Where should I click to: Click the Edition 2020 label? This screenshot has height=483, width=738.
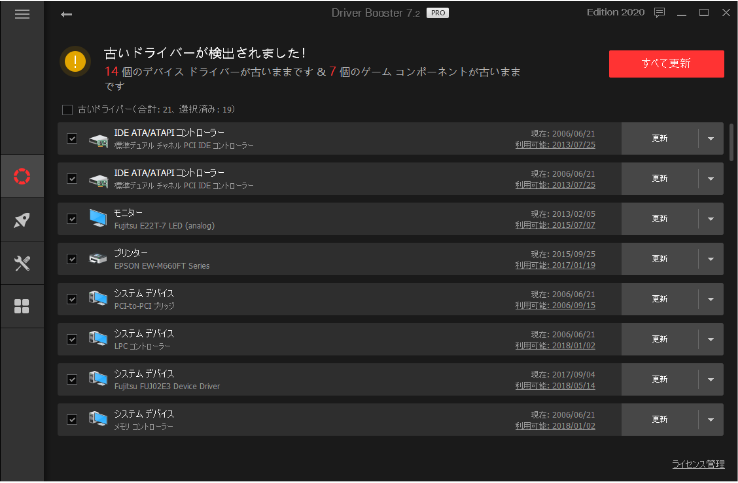tap(615, 13)
